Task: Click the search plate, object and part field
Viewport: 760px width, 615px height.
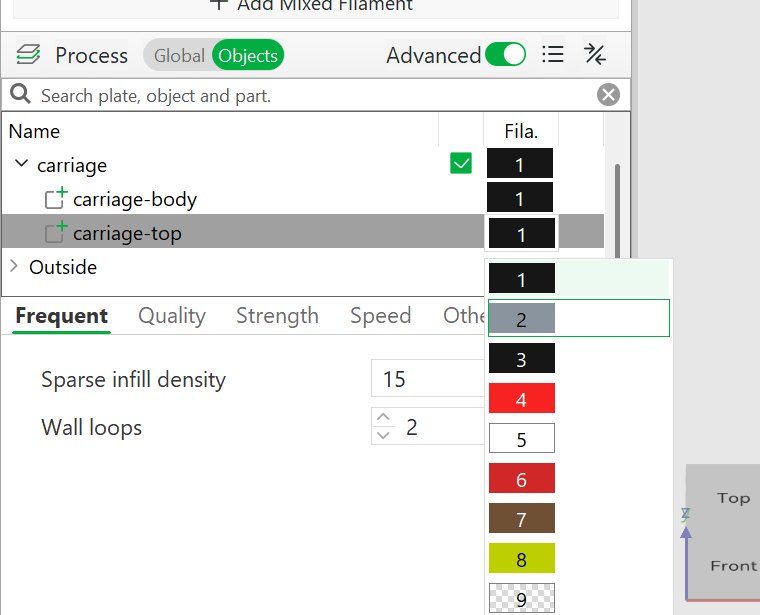Action: tap(313, 95)
